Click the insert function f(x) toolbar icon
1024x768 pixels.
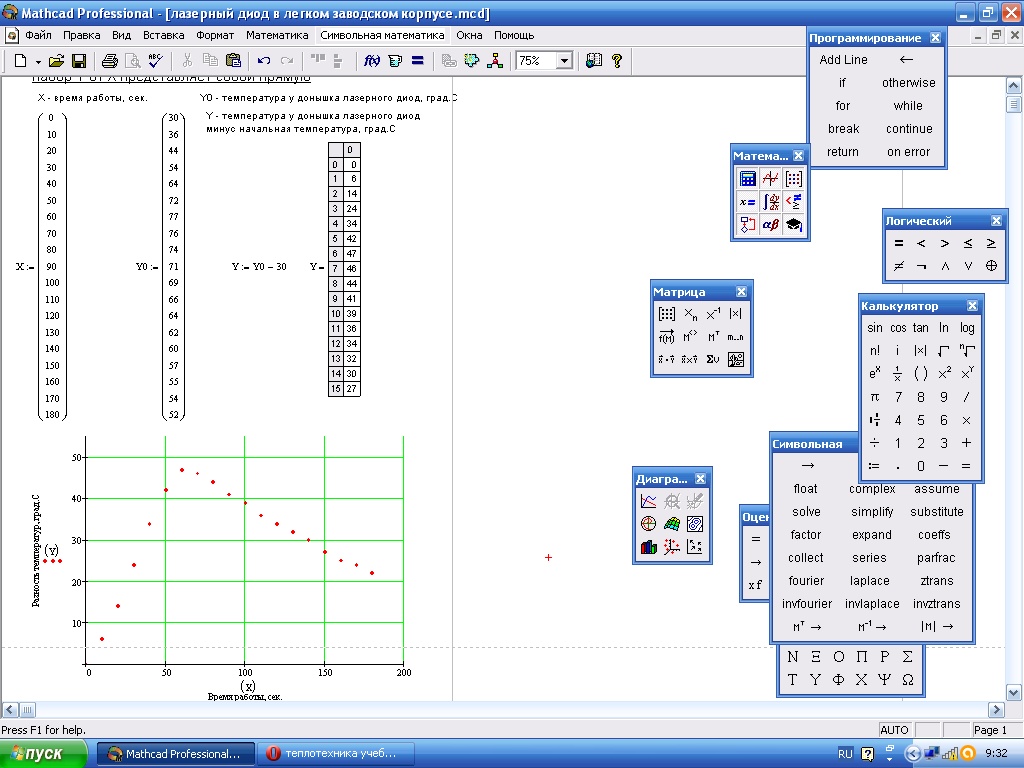tap(372, 61)
